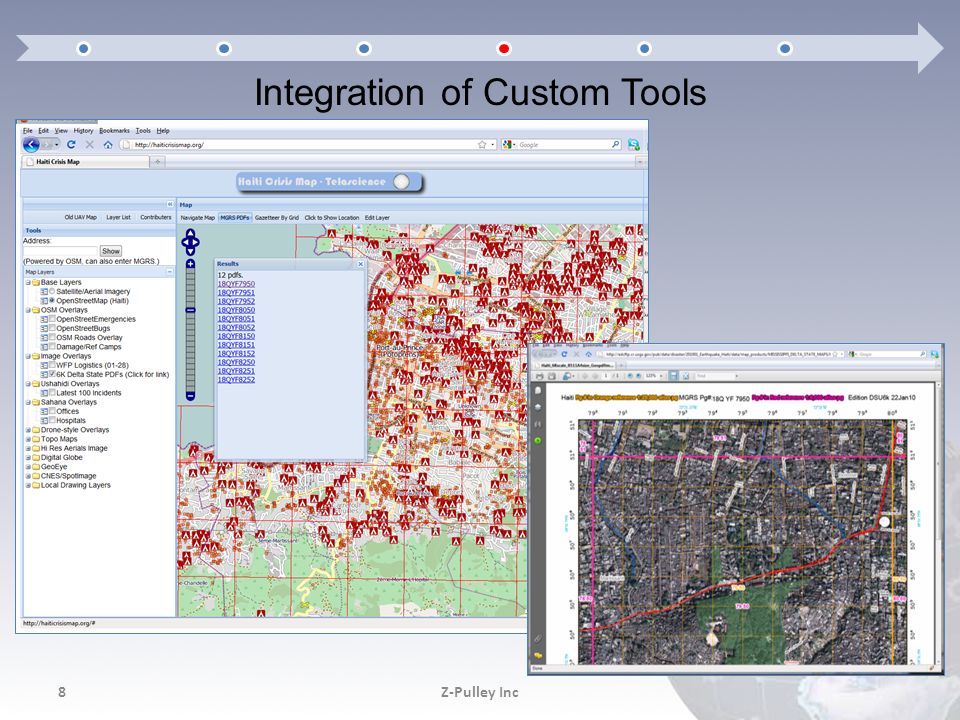Click the Base Layers folder icon

36,283
